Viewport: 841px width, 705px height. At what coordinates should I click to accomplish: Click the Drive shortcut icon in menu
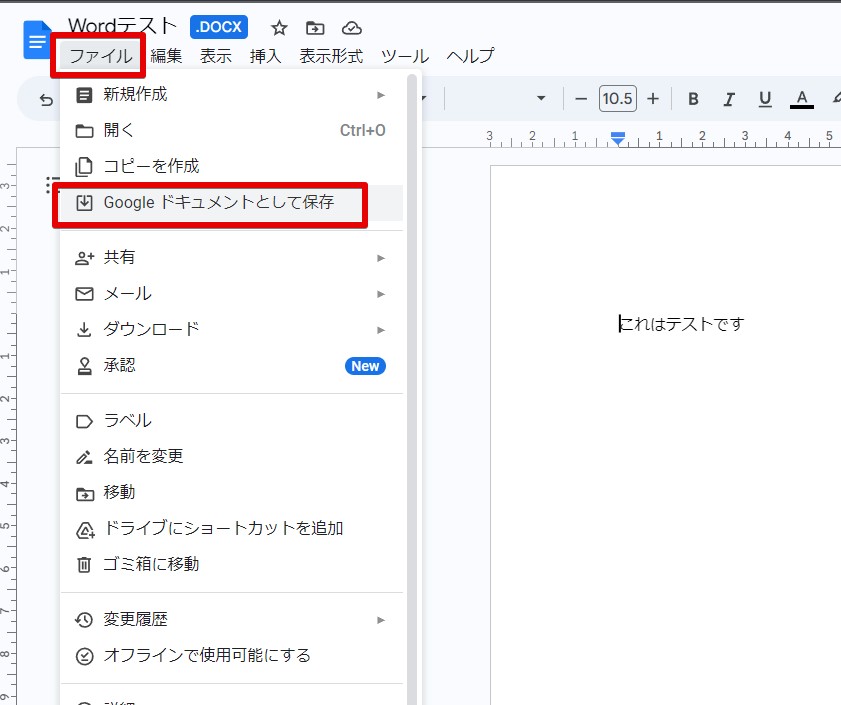click(85, 530)
